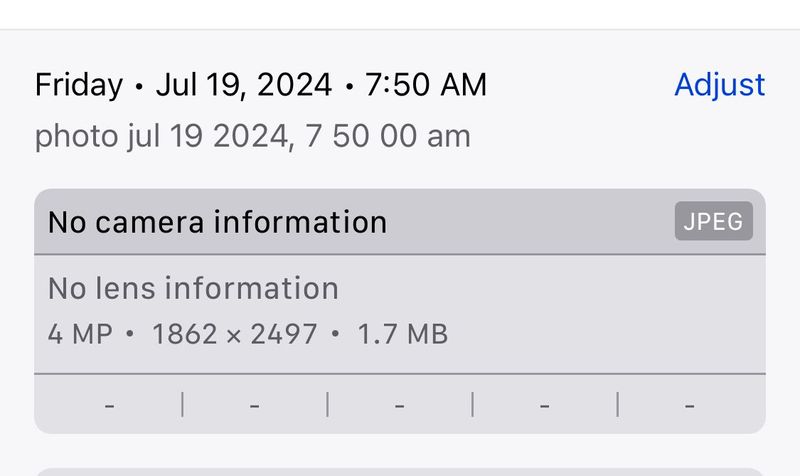Screen dimensions: 800x476
Task: Click the white bar above the date
Action: (400, 13)
